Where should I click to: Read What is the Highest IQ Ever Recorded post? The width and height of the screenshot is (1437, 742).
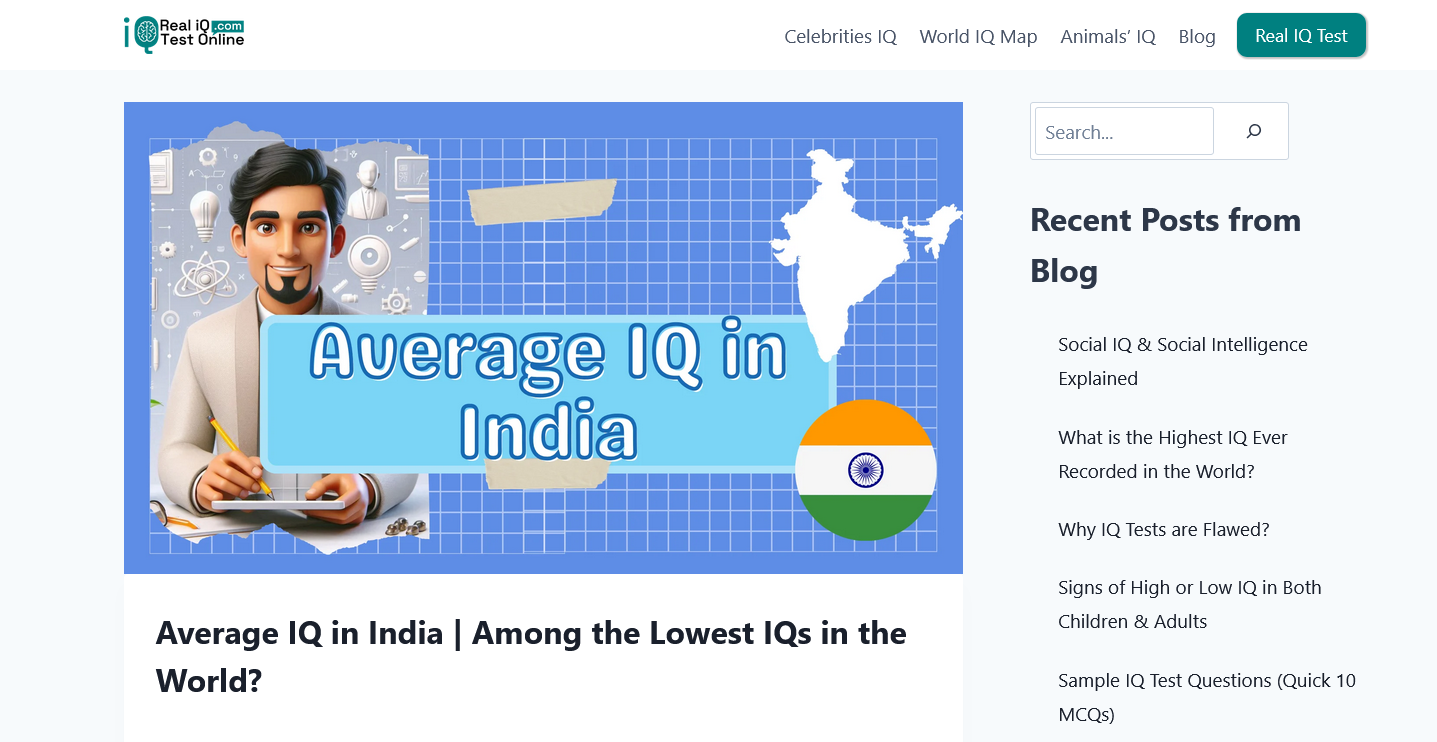tap(1173, 454)
